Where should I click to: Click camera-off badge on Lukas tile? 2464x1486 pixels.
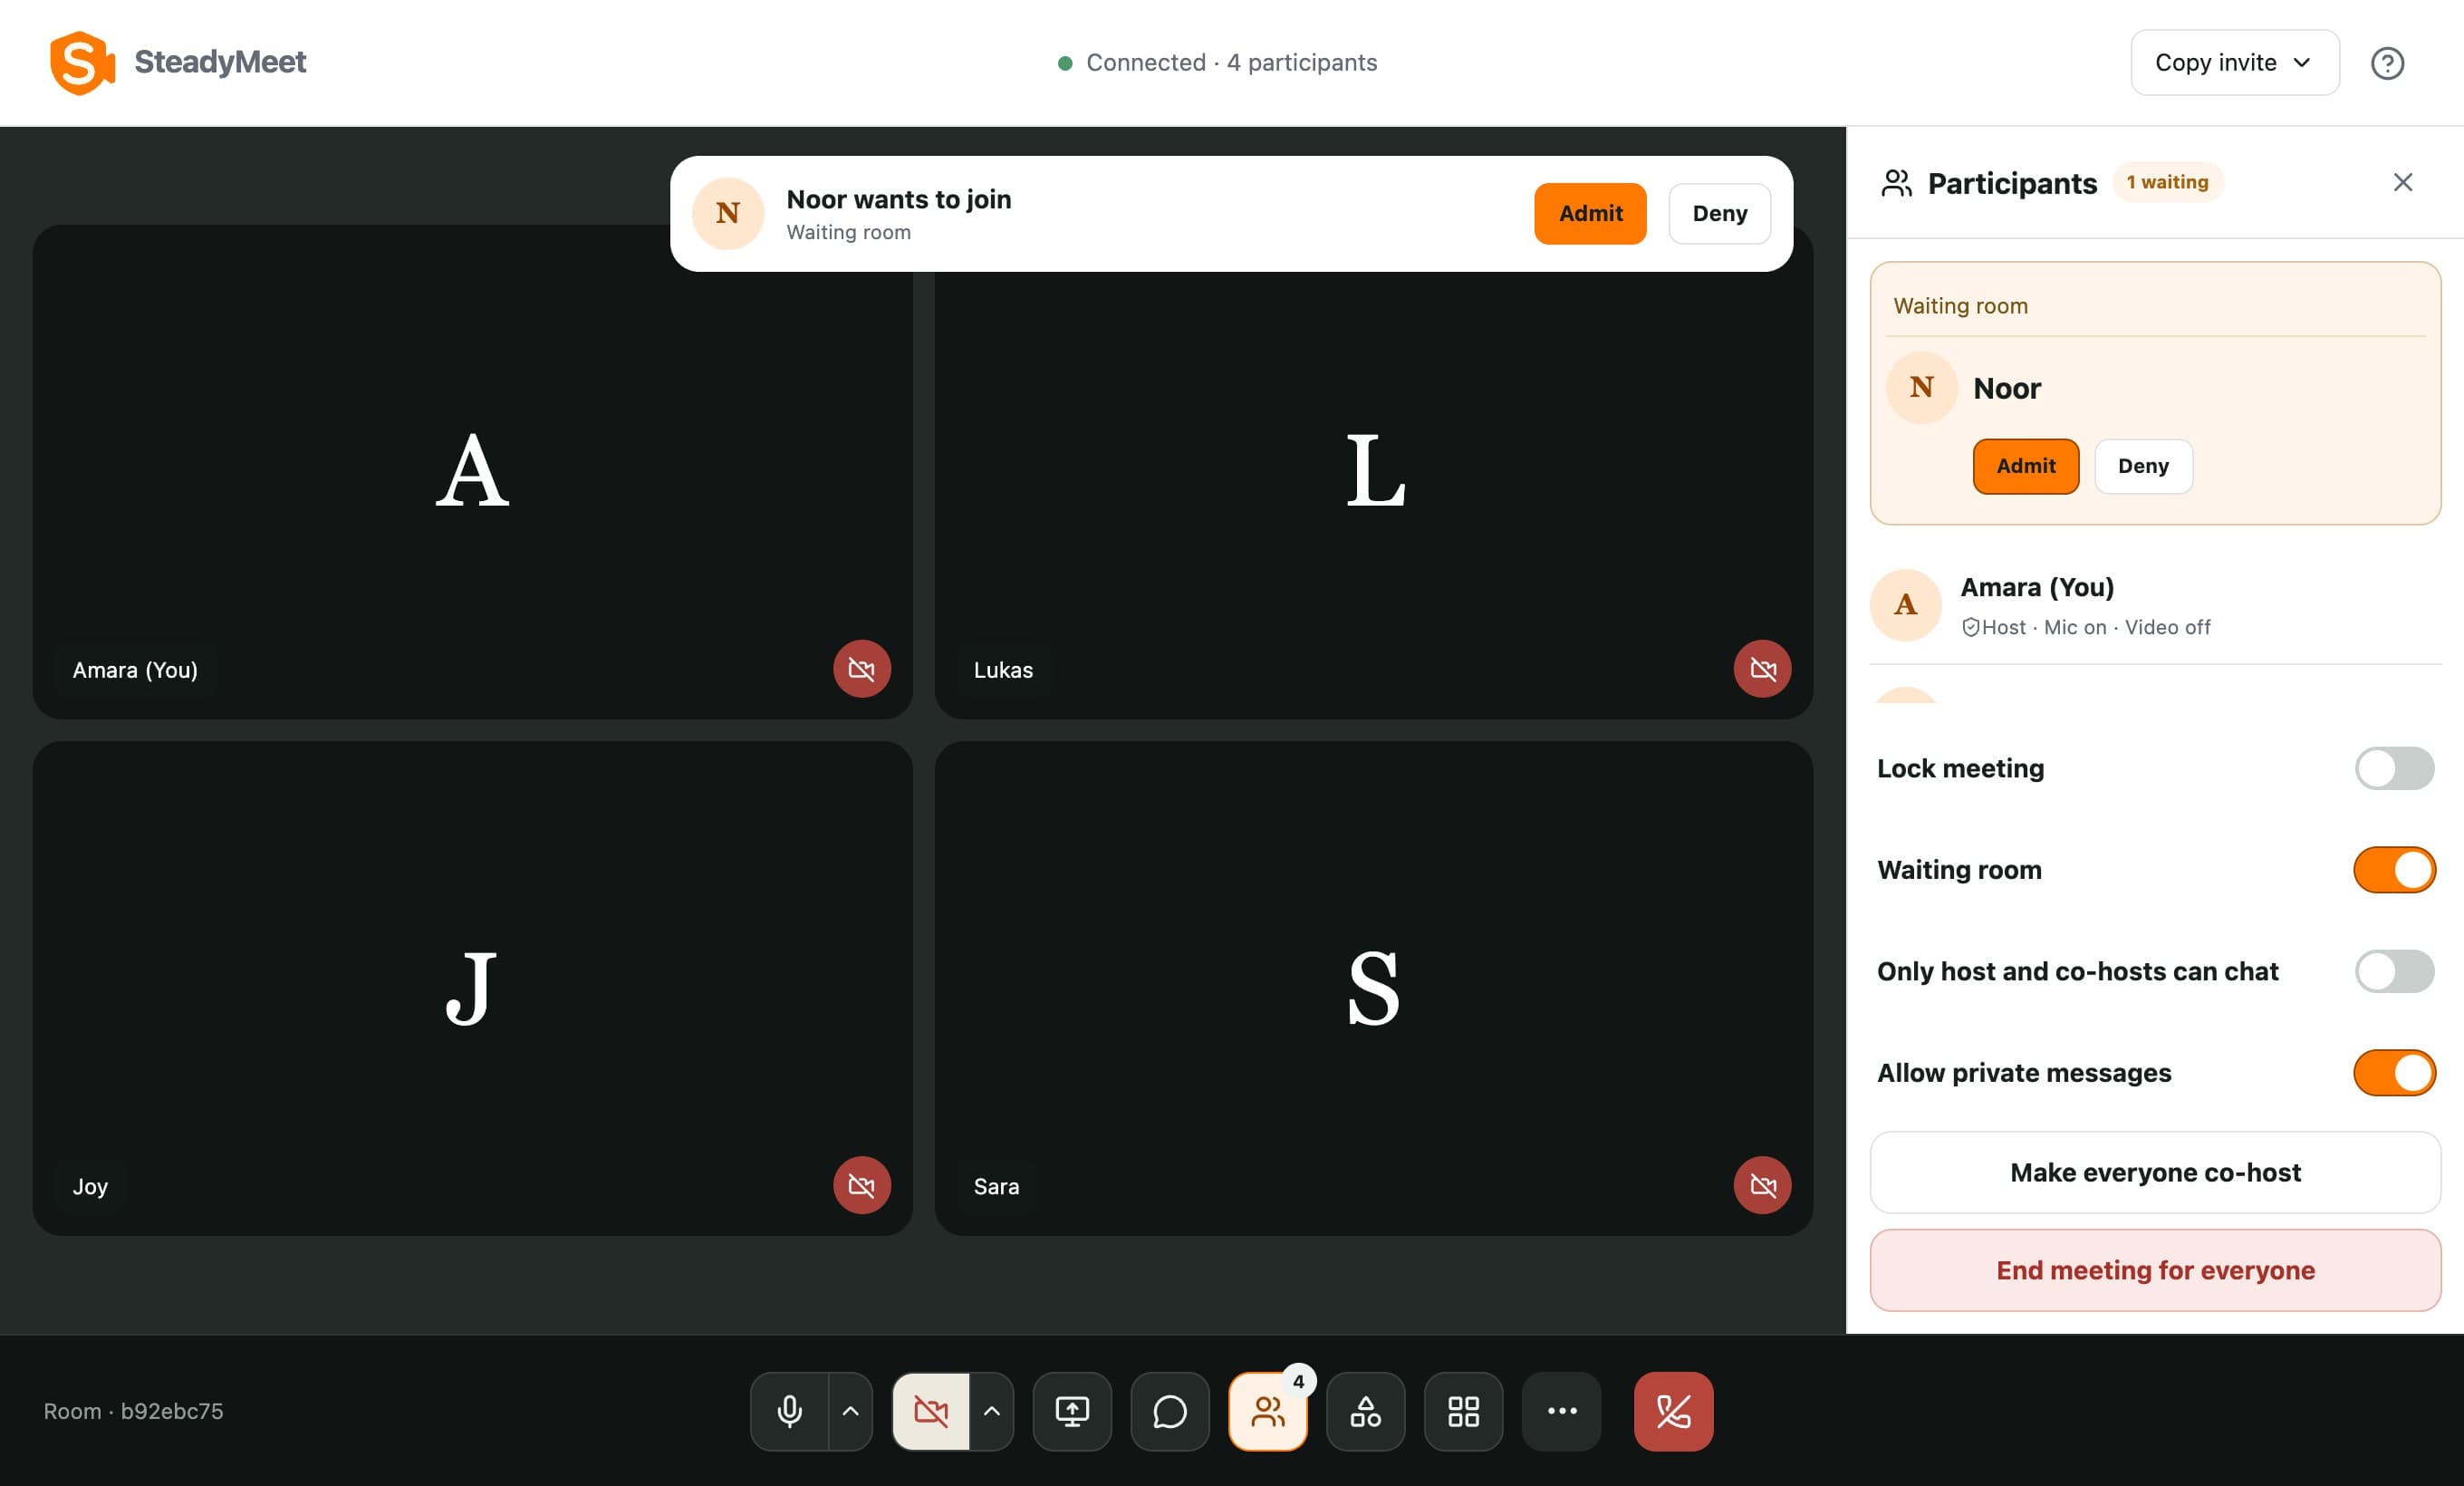(x=1762, y=669)
